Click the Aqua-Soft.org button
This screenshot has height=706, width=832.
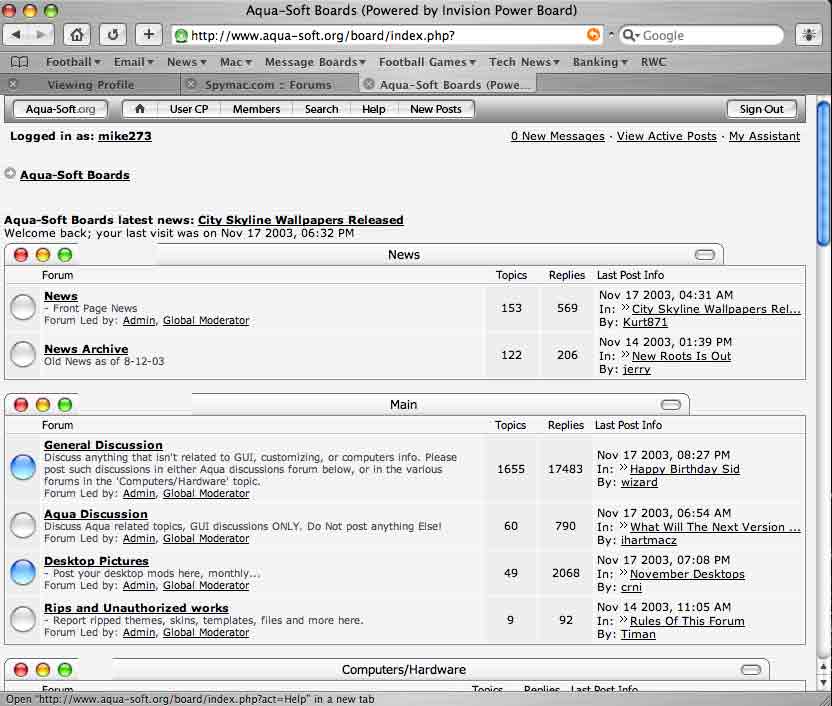(x=60, y=109)
